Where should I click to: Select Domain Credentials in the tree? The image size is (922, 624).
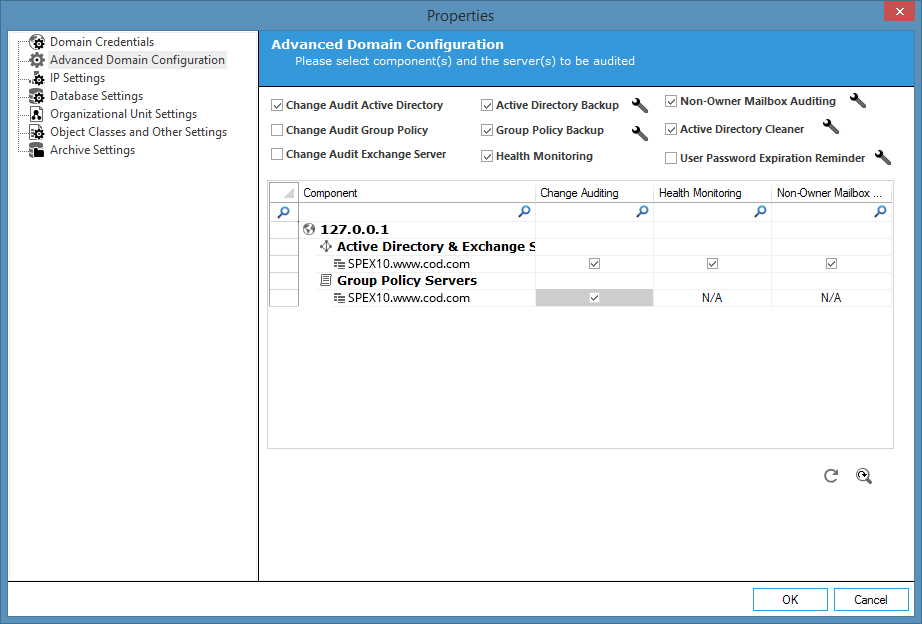coord(102,42)
